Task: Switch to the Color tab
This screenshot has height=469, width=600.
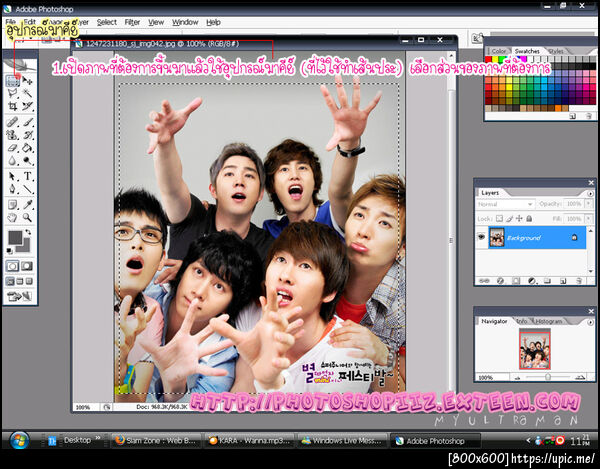Action: point(498,51)
